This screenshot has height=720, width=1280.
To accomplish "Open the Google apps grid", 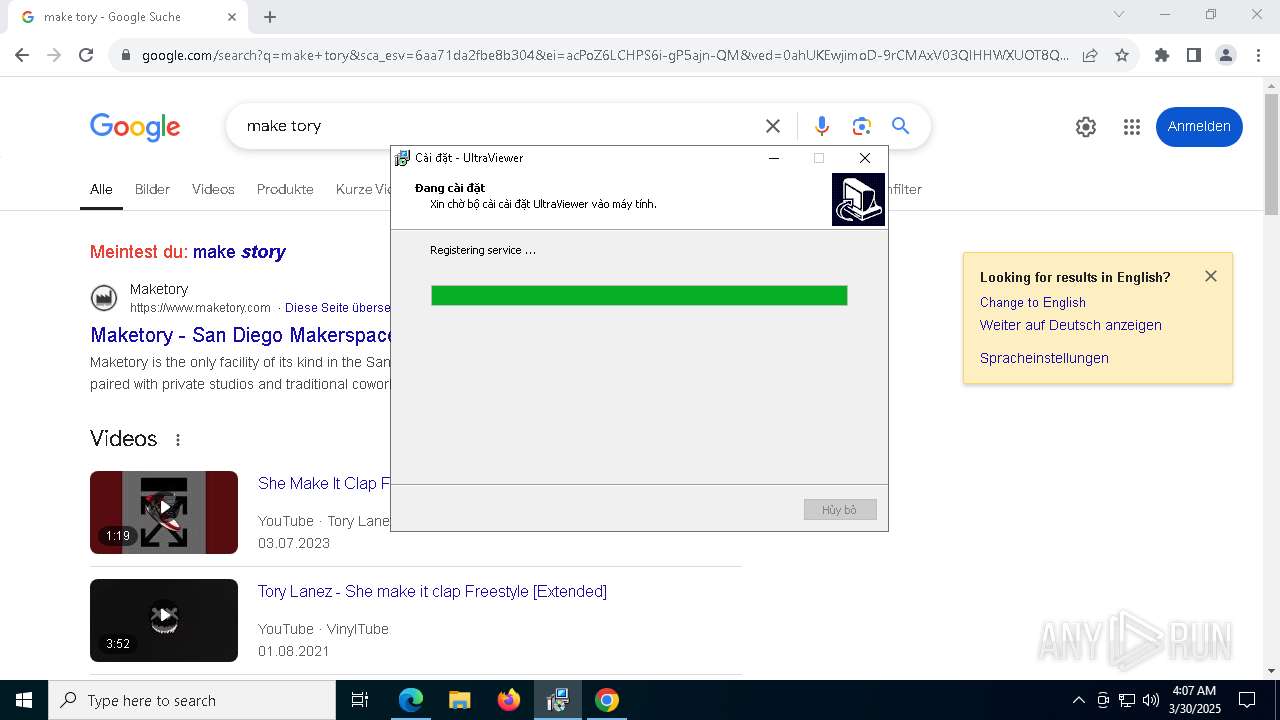I will [x=1132, y=127].
